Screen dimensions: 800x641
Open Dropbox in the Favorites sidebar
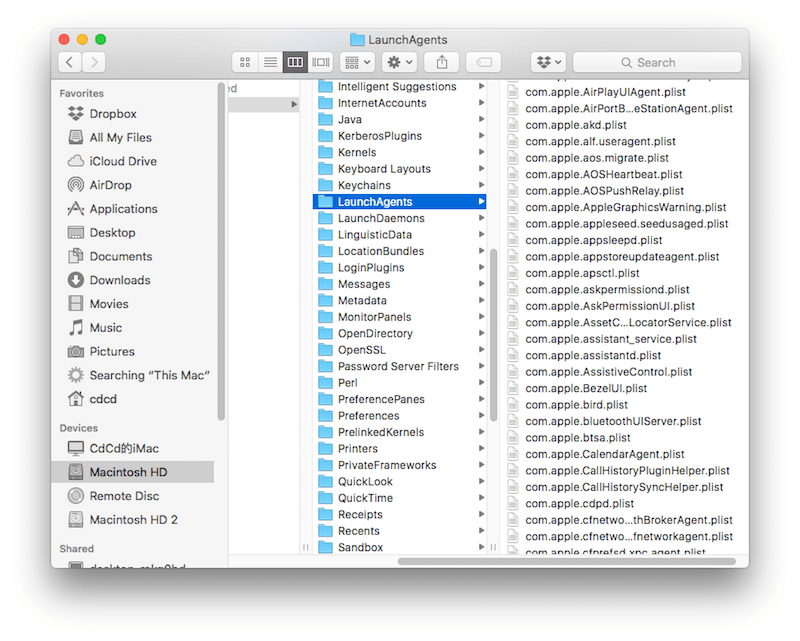[133, 114]
